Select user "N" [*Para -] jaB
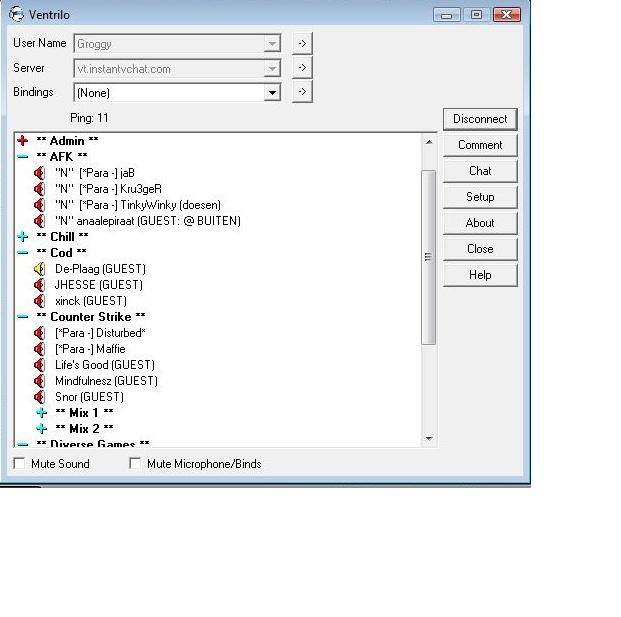Image resolution: width=621 pixels, height=617 pixels. tap(95, 173)
